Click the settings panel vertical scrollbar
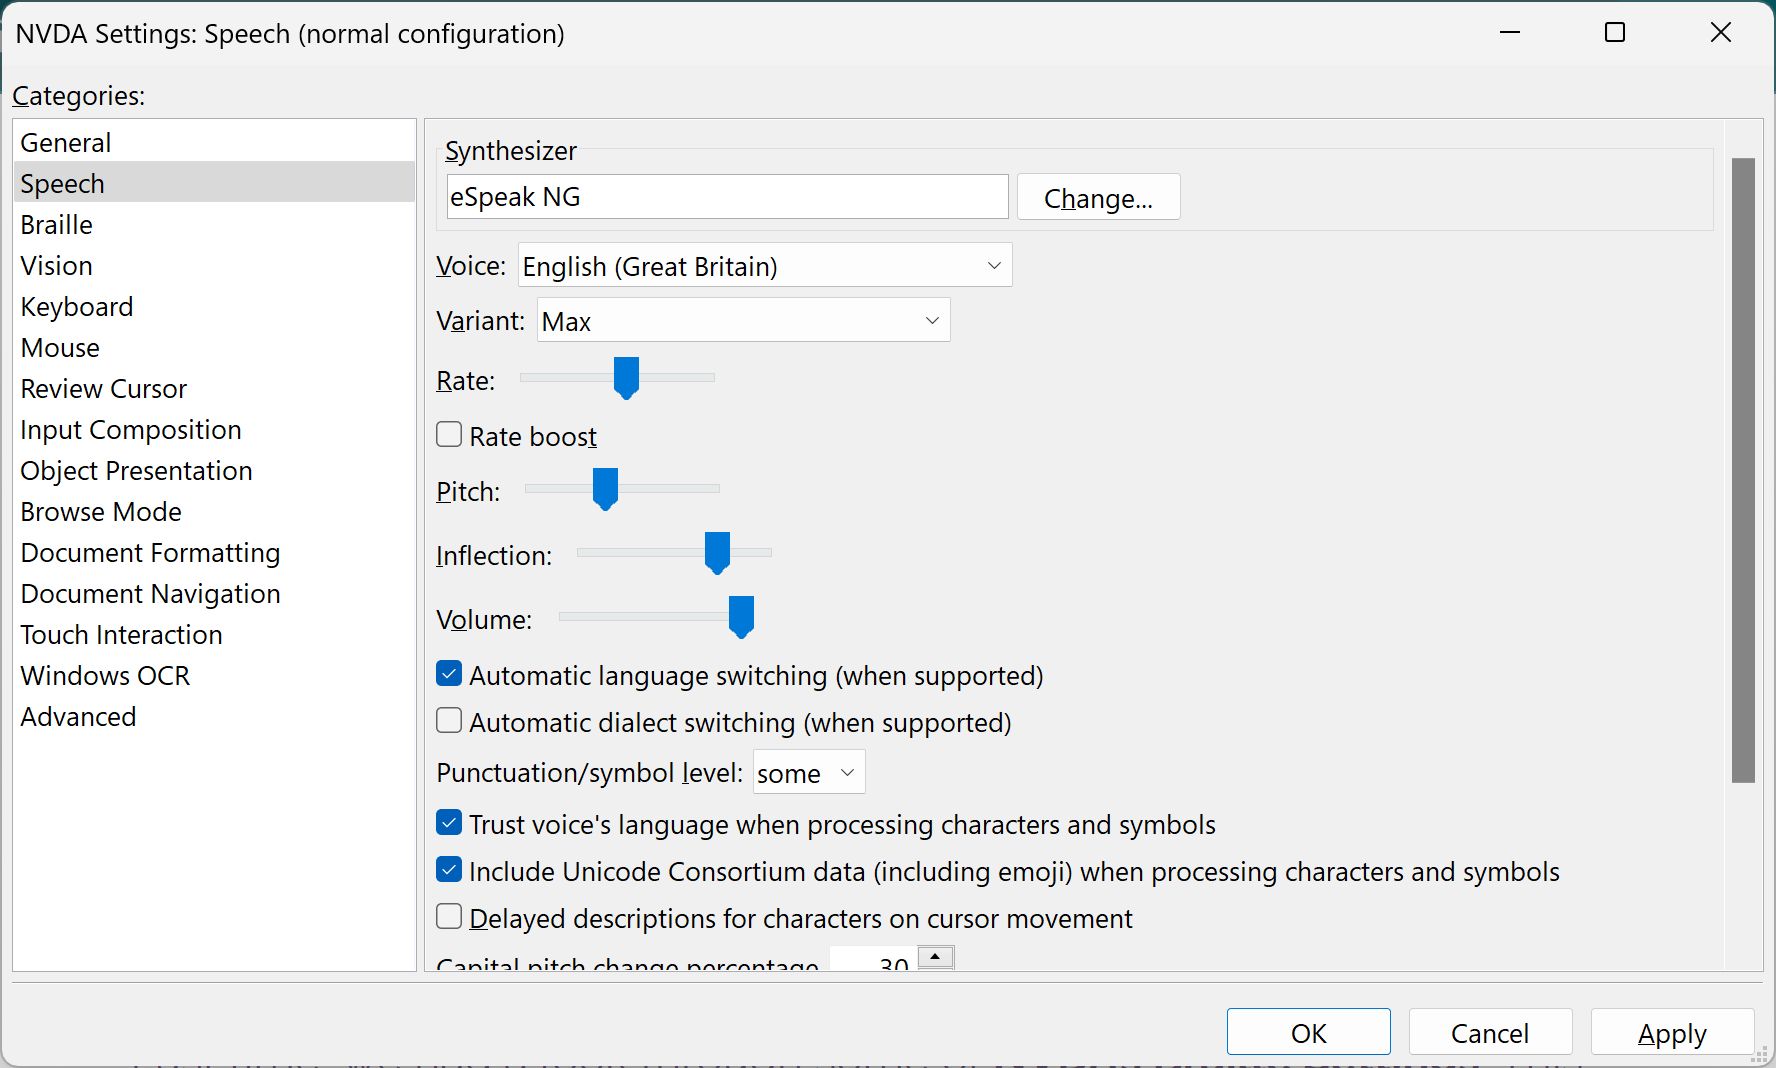The height and width of the screenshot is (1068, 1776). pos(1743,470)
